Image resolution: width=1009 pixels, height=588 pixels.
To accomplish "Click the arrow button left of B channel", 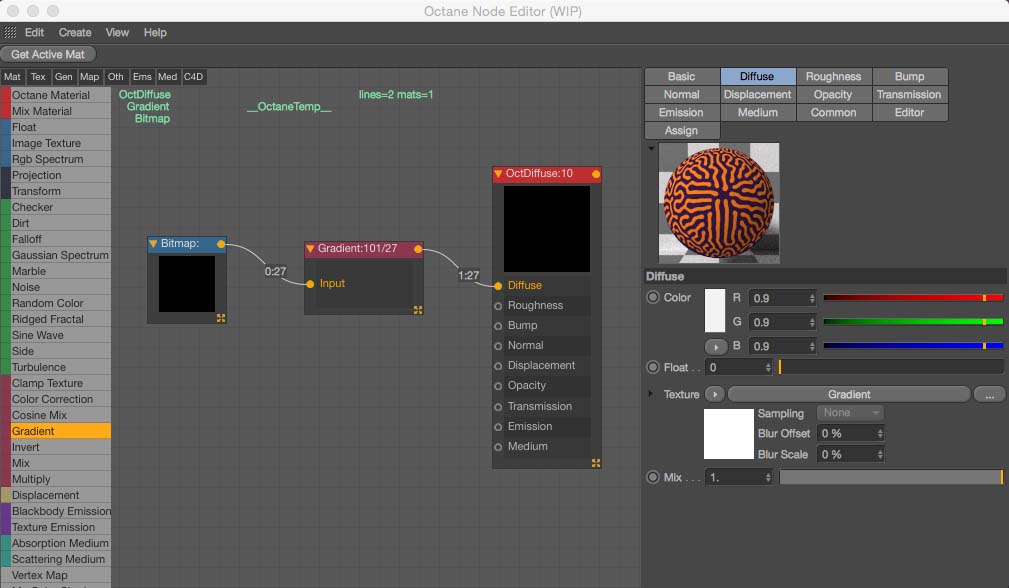I will (716, 347).
